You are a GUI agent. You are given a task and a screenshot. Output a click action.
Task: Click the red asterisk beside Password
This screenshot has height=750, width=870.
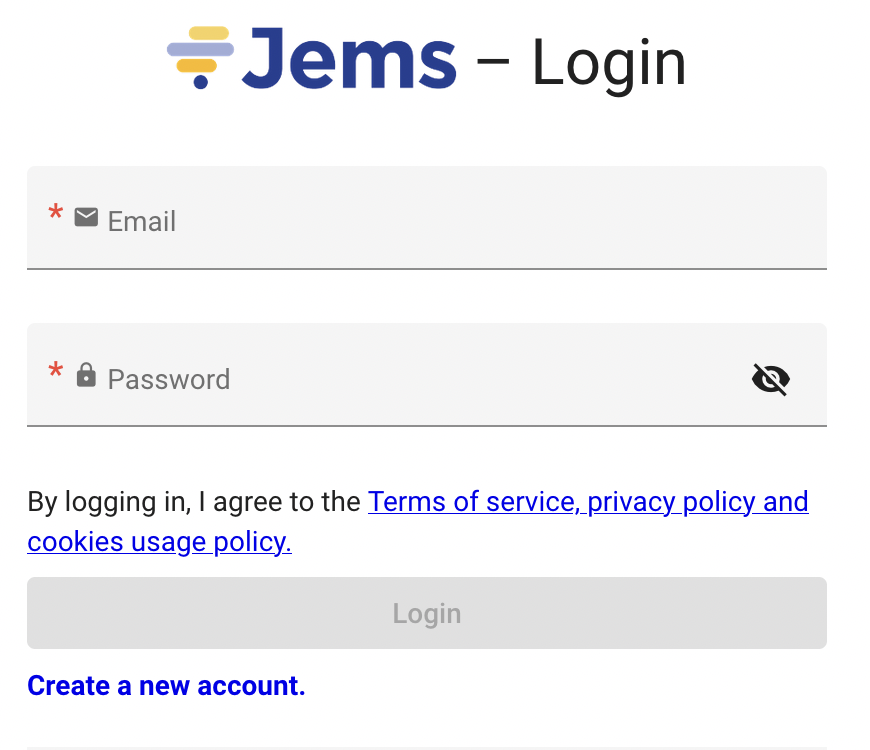(56, 373)
